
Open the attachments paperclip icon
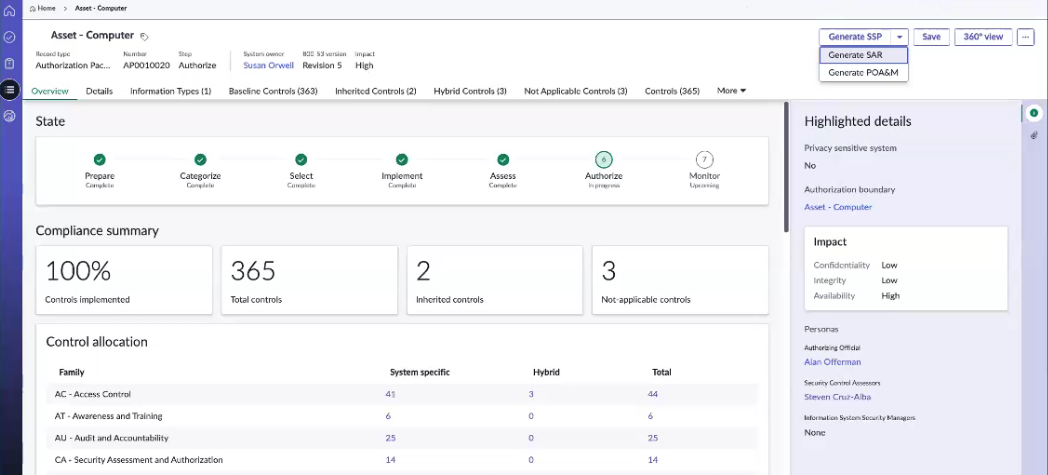click(x=1034, y=135)
